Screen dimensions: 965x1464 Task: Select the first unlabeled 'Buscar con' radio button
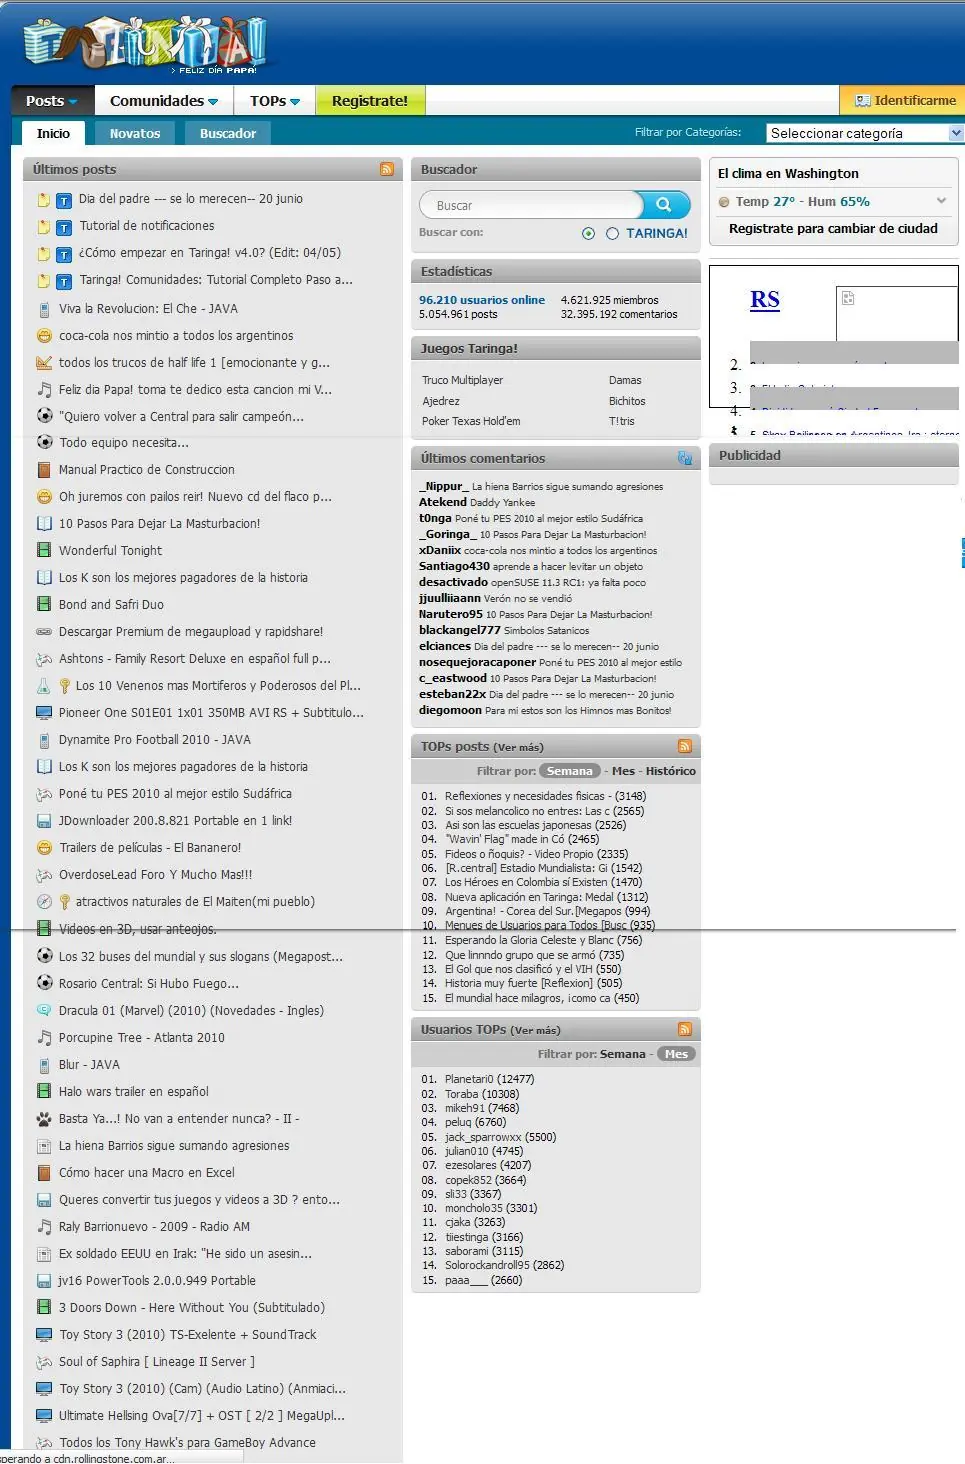point(588,233)
